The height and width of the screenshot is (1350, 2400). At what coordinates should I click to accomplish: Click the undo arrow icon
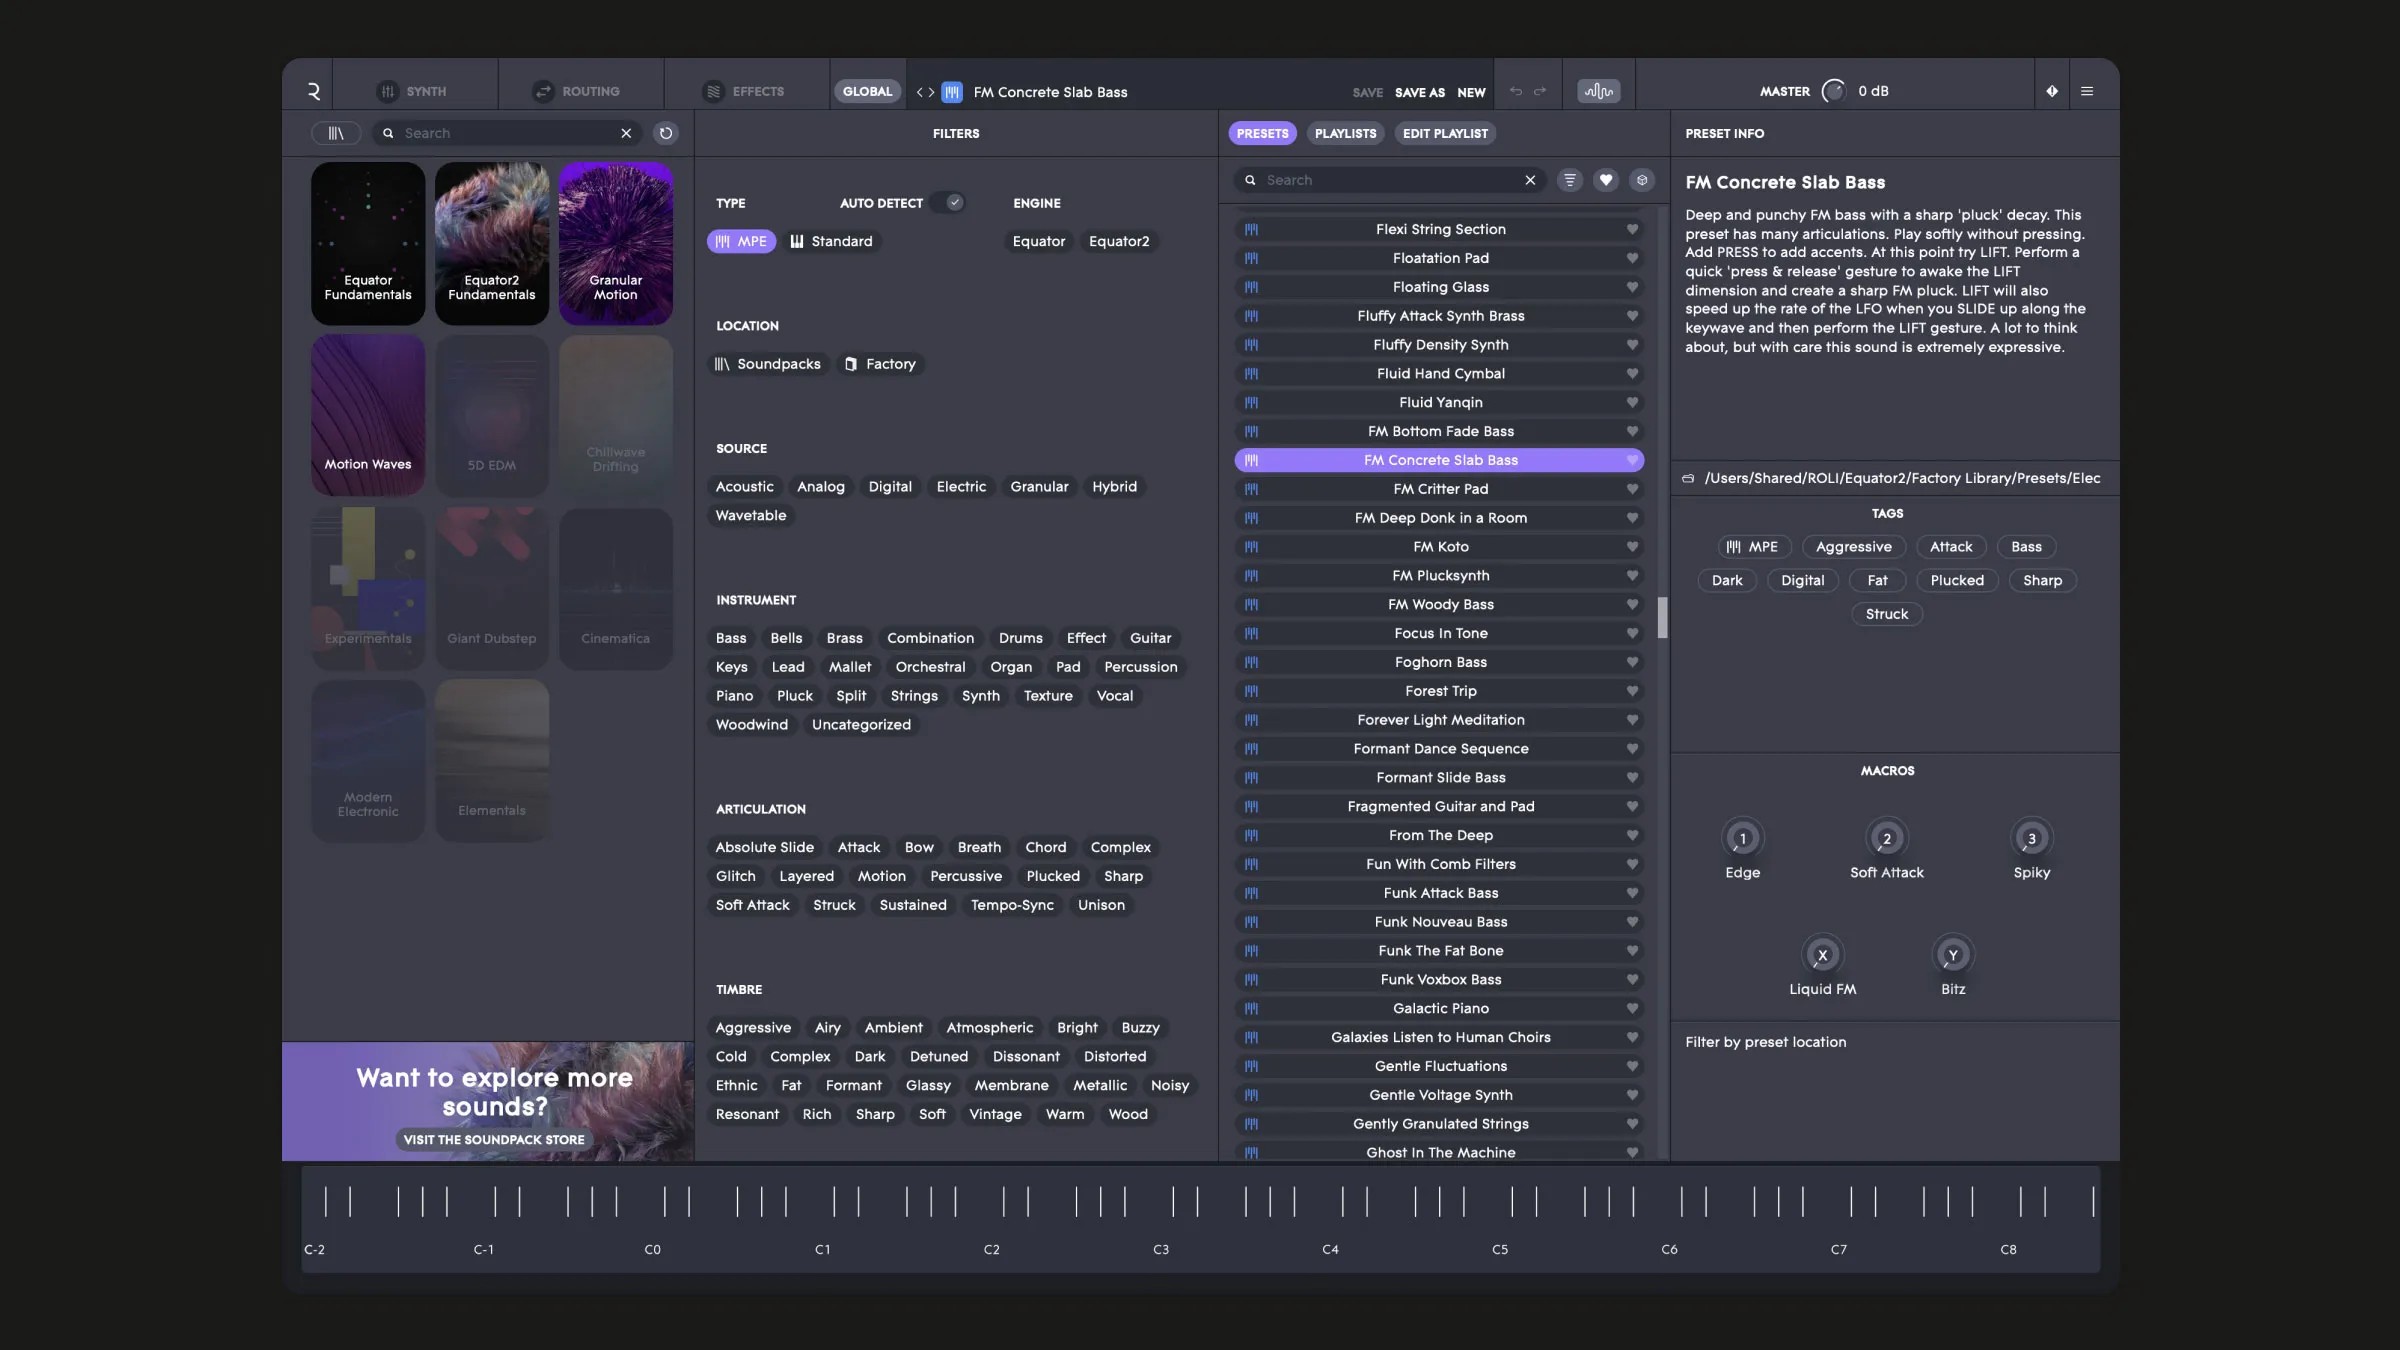pos(1514,90)
